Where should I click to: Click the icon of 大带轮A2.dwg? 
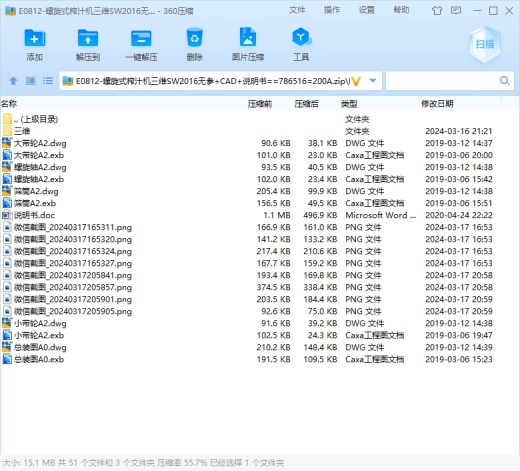click(7, 143)
